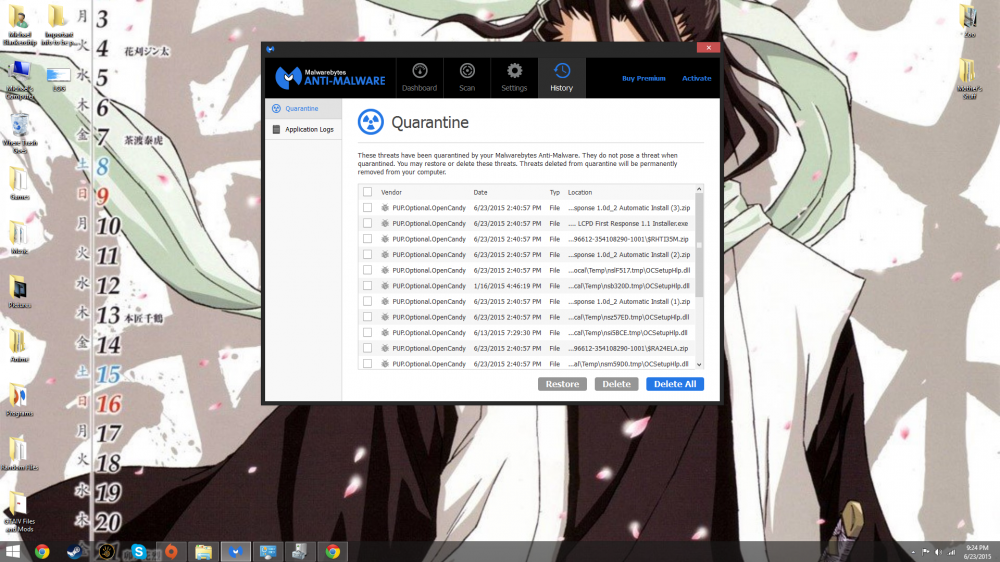Select the History tab
Viewport: 1000px width, 562px height.
coord(561,78)
